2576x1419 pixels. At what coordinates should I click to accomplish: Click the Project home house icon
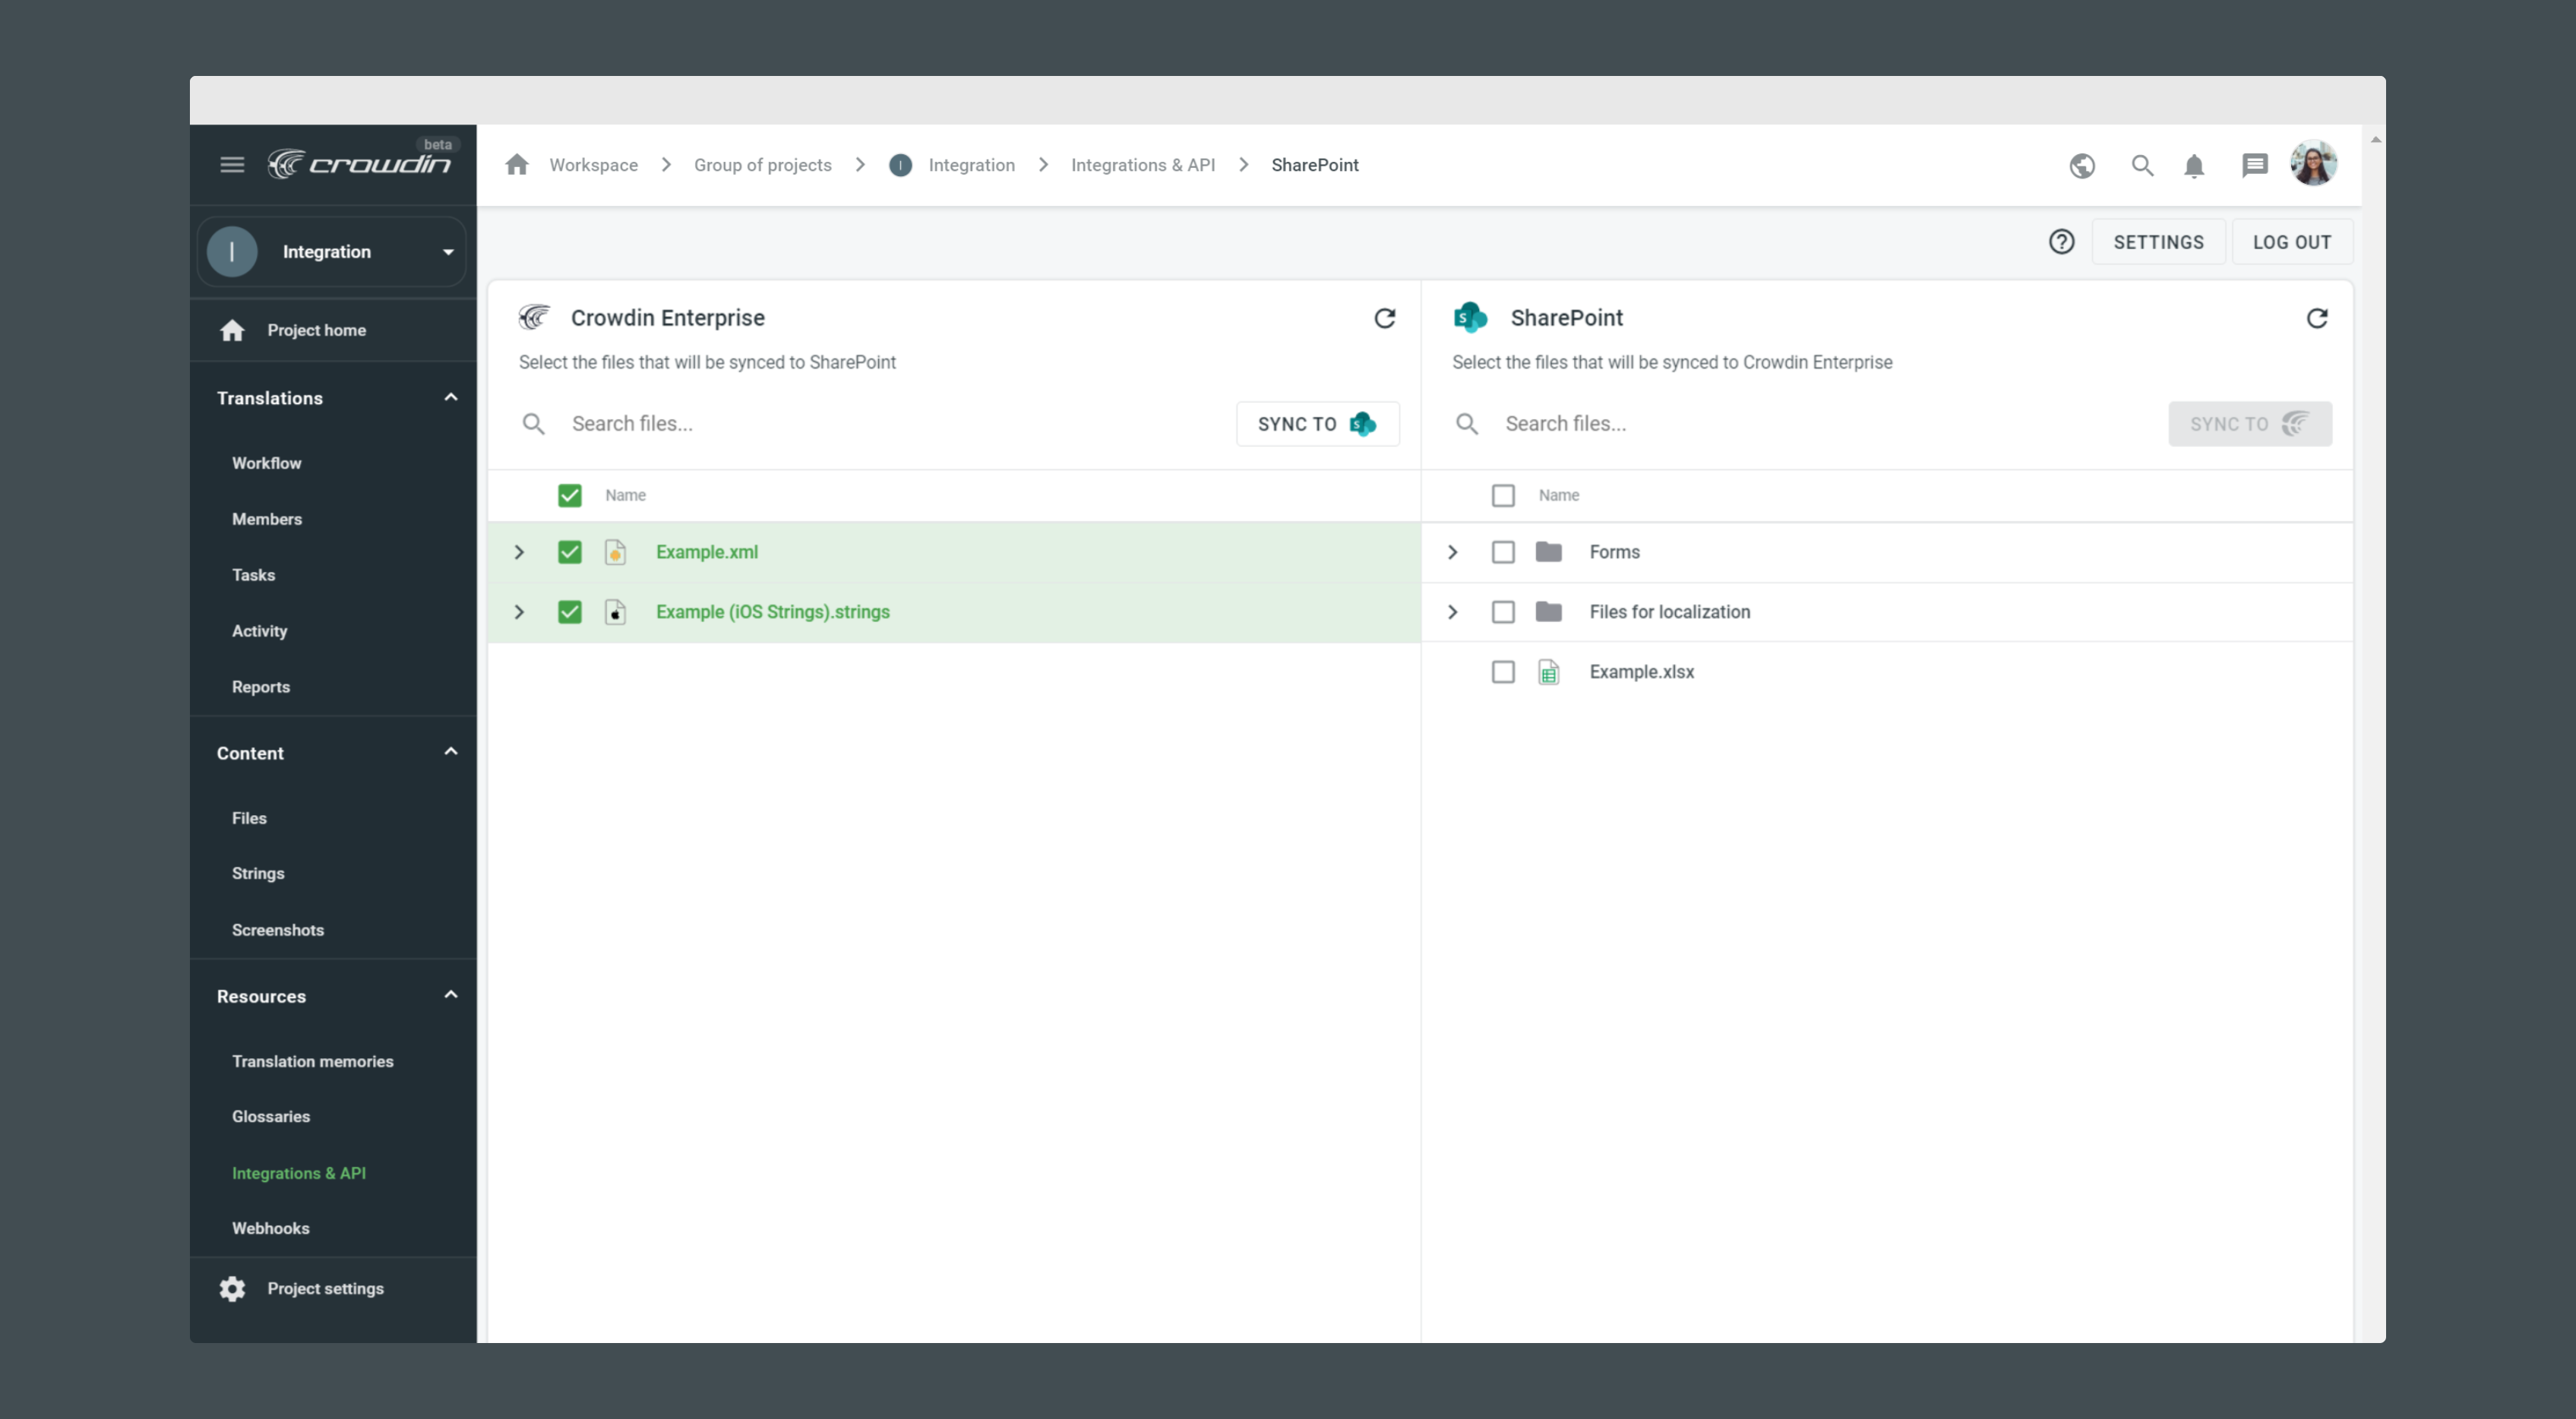coord(232,330)
